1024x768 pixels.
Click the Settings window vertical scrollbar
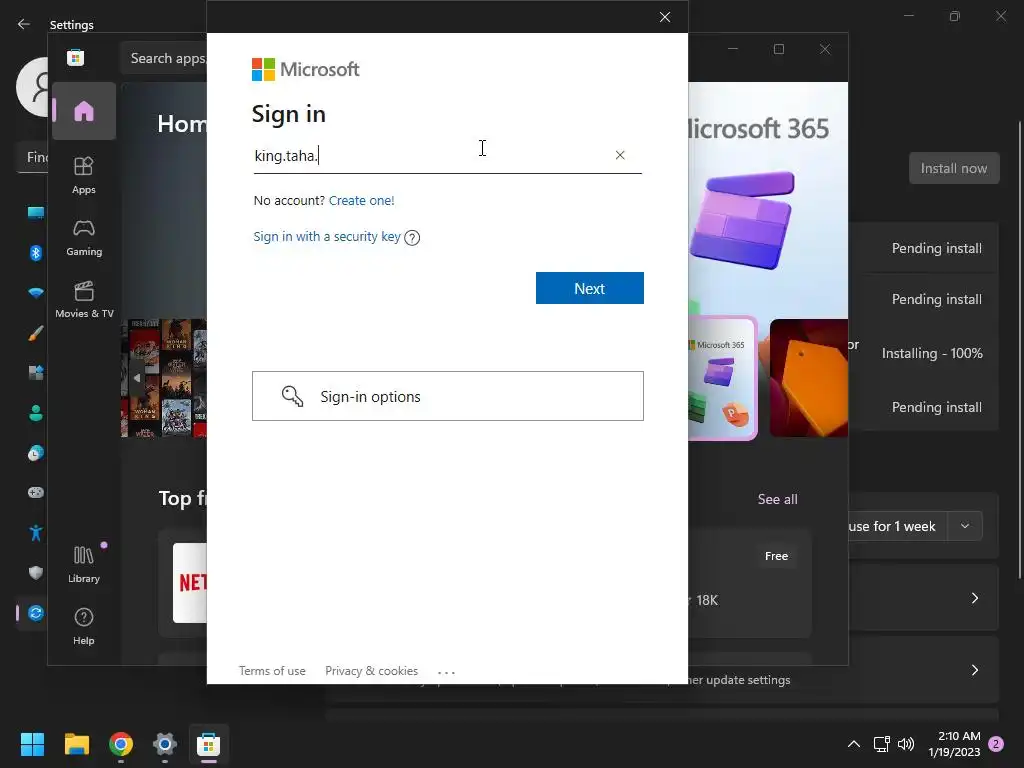[1019, 349]
